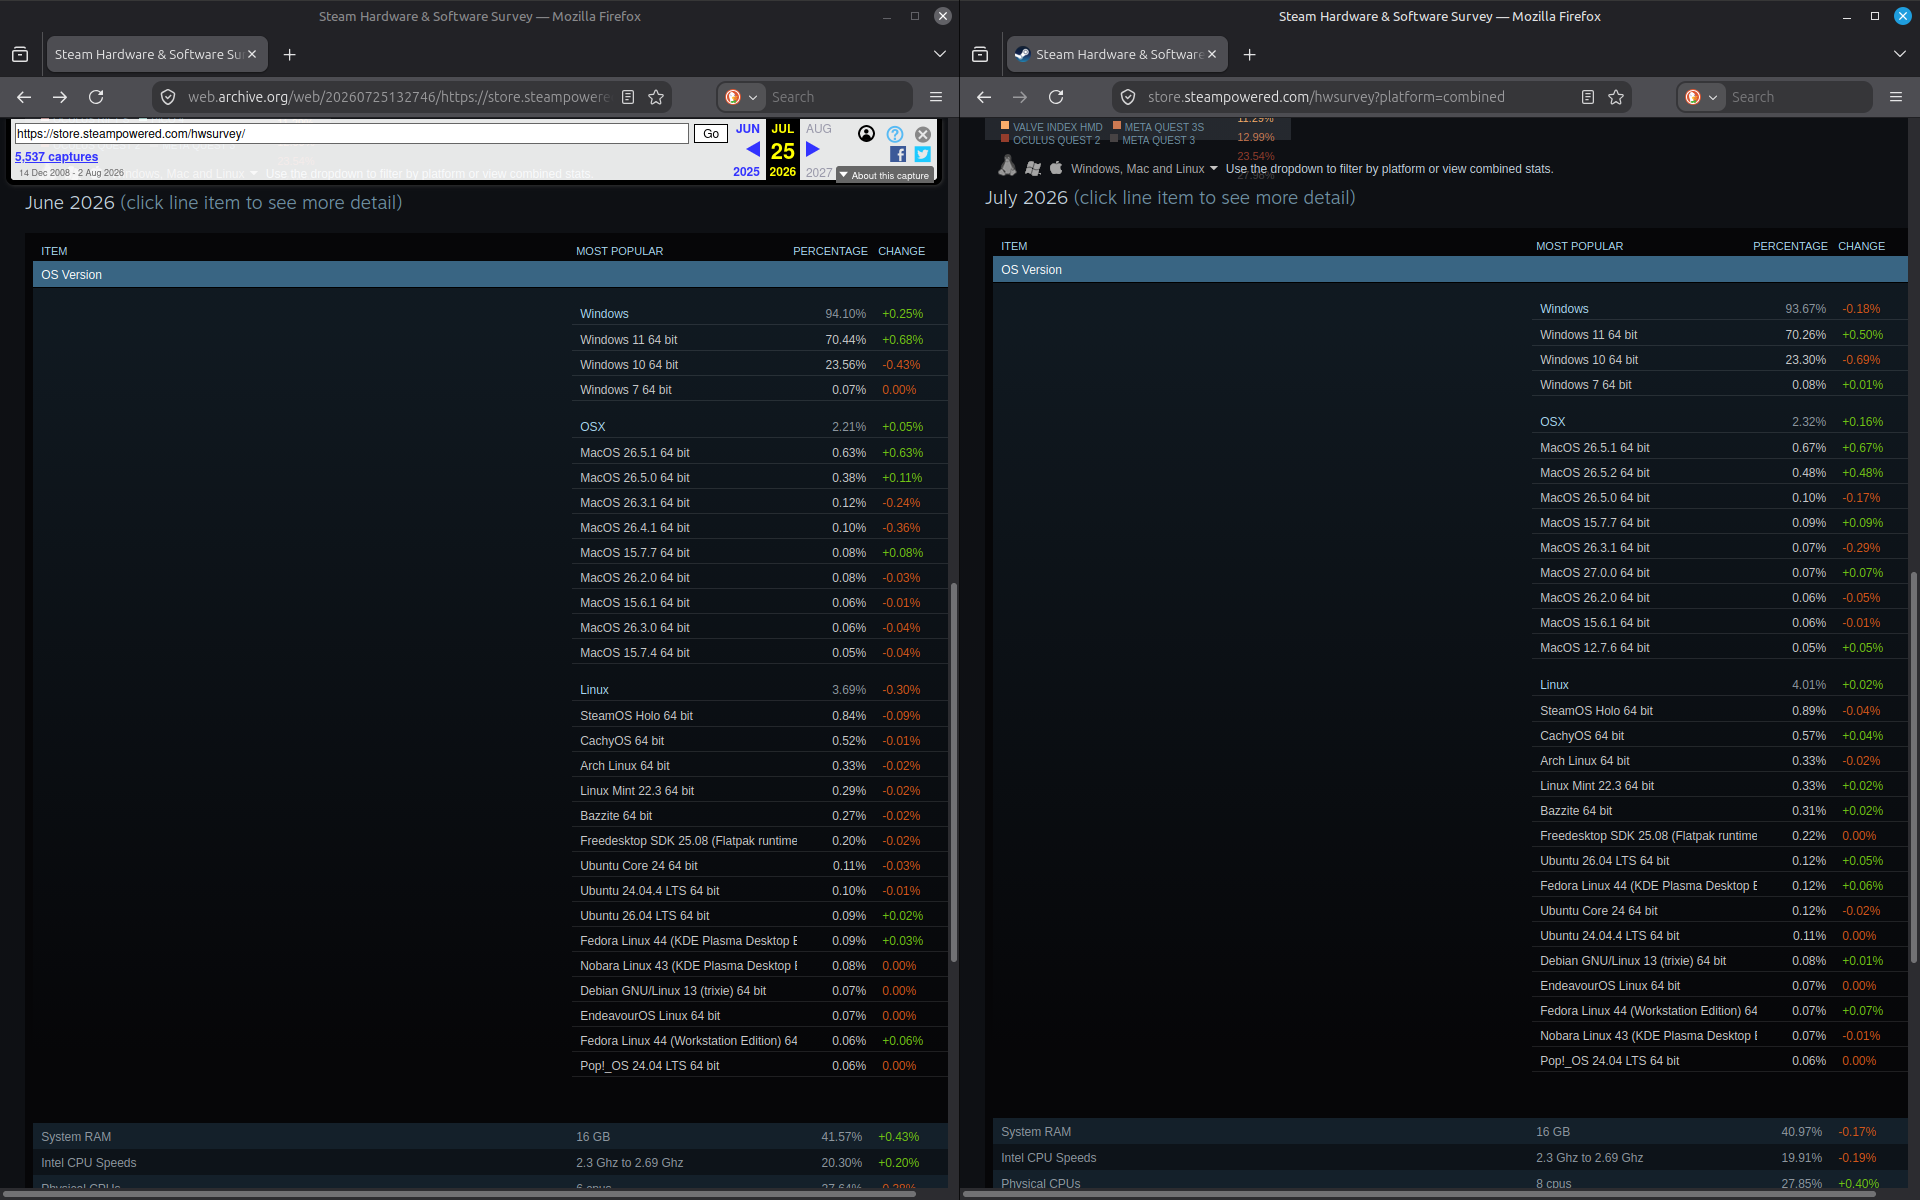Collapse the OS Version row in July 2026 survey
Screen dimensions: 1920x1200
(1450, 270)
